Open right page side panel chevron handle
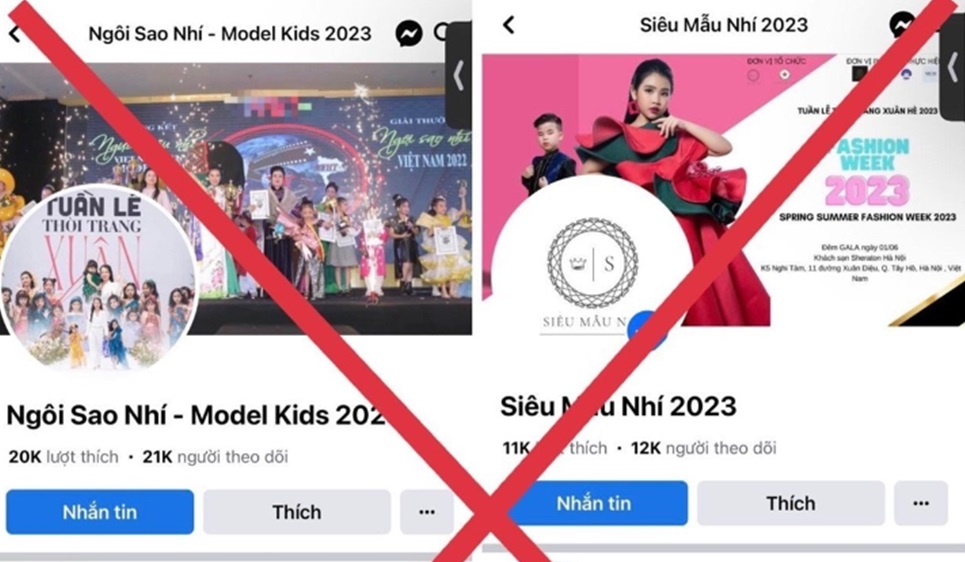965x562 pixels. tap(953, 65)
